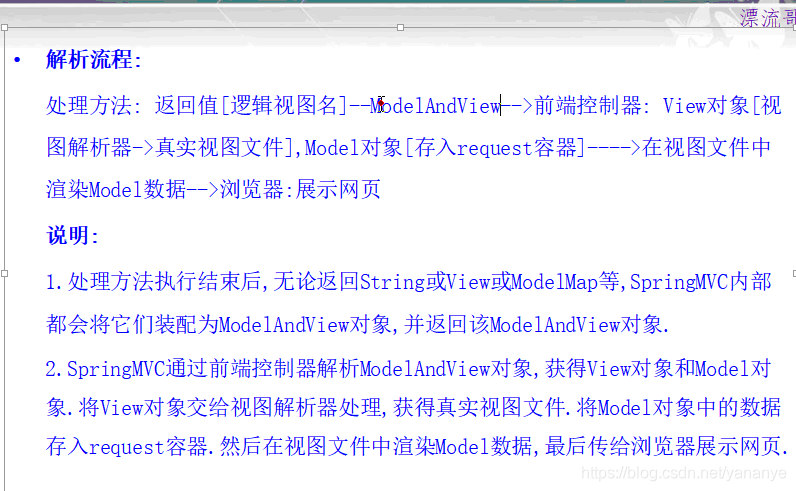Screen dimensions: 796x491
Task: Click "ModelAndView" in the first paragraph line
Action: [436, 106]
